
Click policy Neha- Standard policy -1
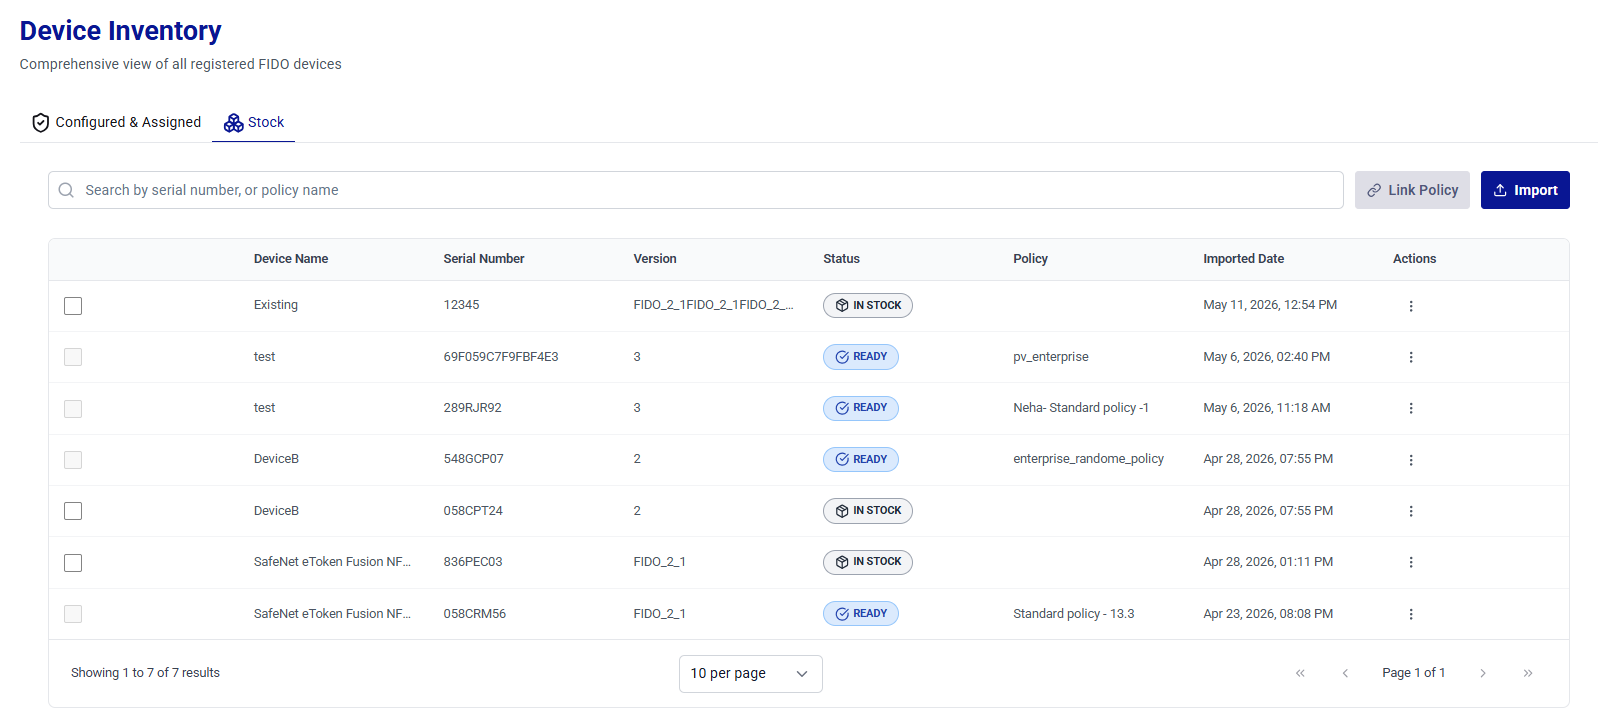[x=1081, y=408]
